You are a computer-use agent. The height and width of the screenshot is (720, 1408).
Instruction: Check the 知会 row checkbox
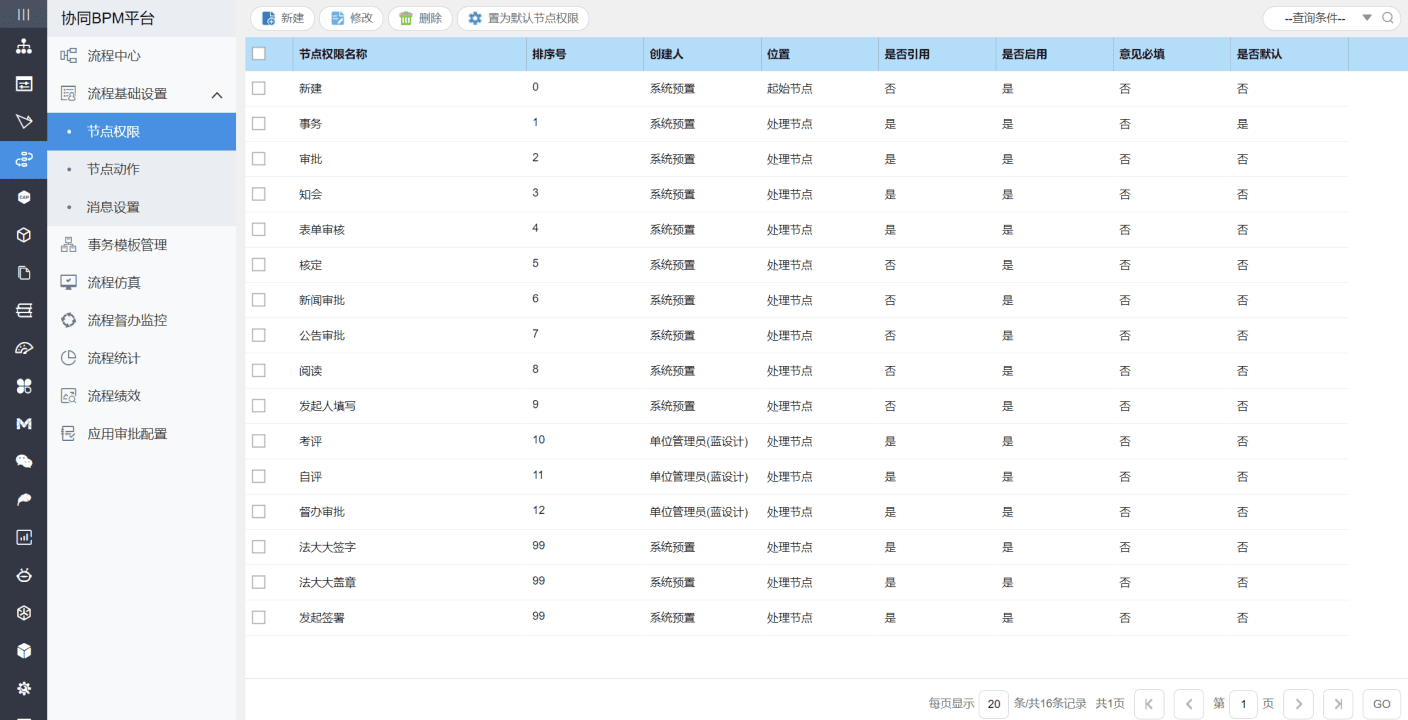(259, 194)
